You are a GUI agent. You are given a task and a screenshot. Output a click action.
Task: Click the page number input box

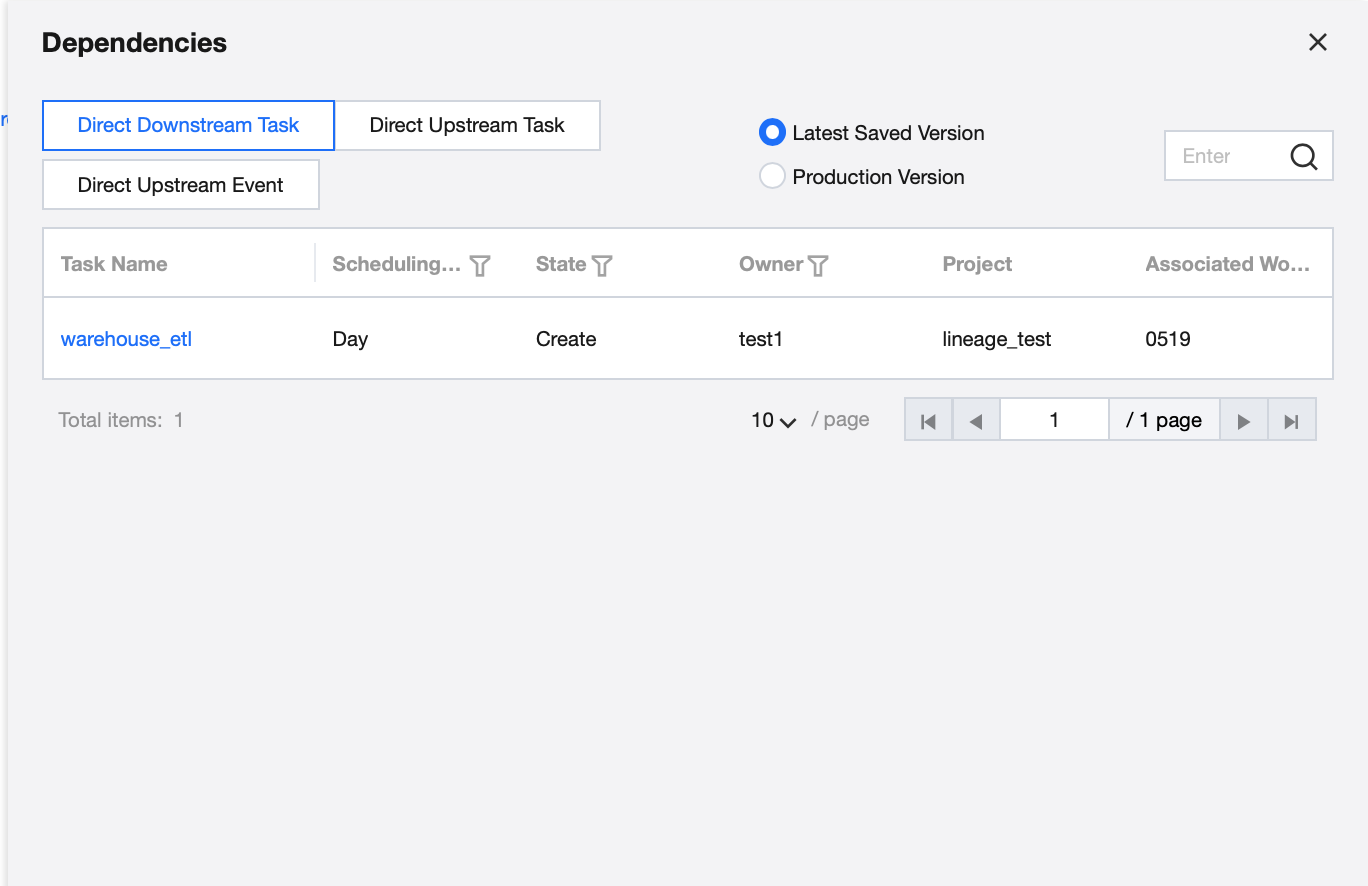[x=1054, y=421]
